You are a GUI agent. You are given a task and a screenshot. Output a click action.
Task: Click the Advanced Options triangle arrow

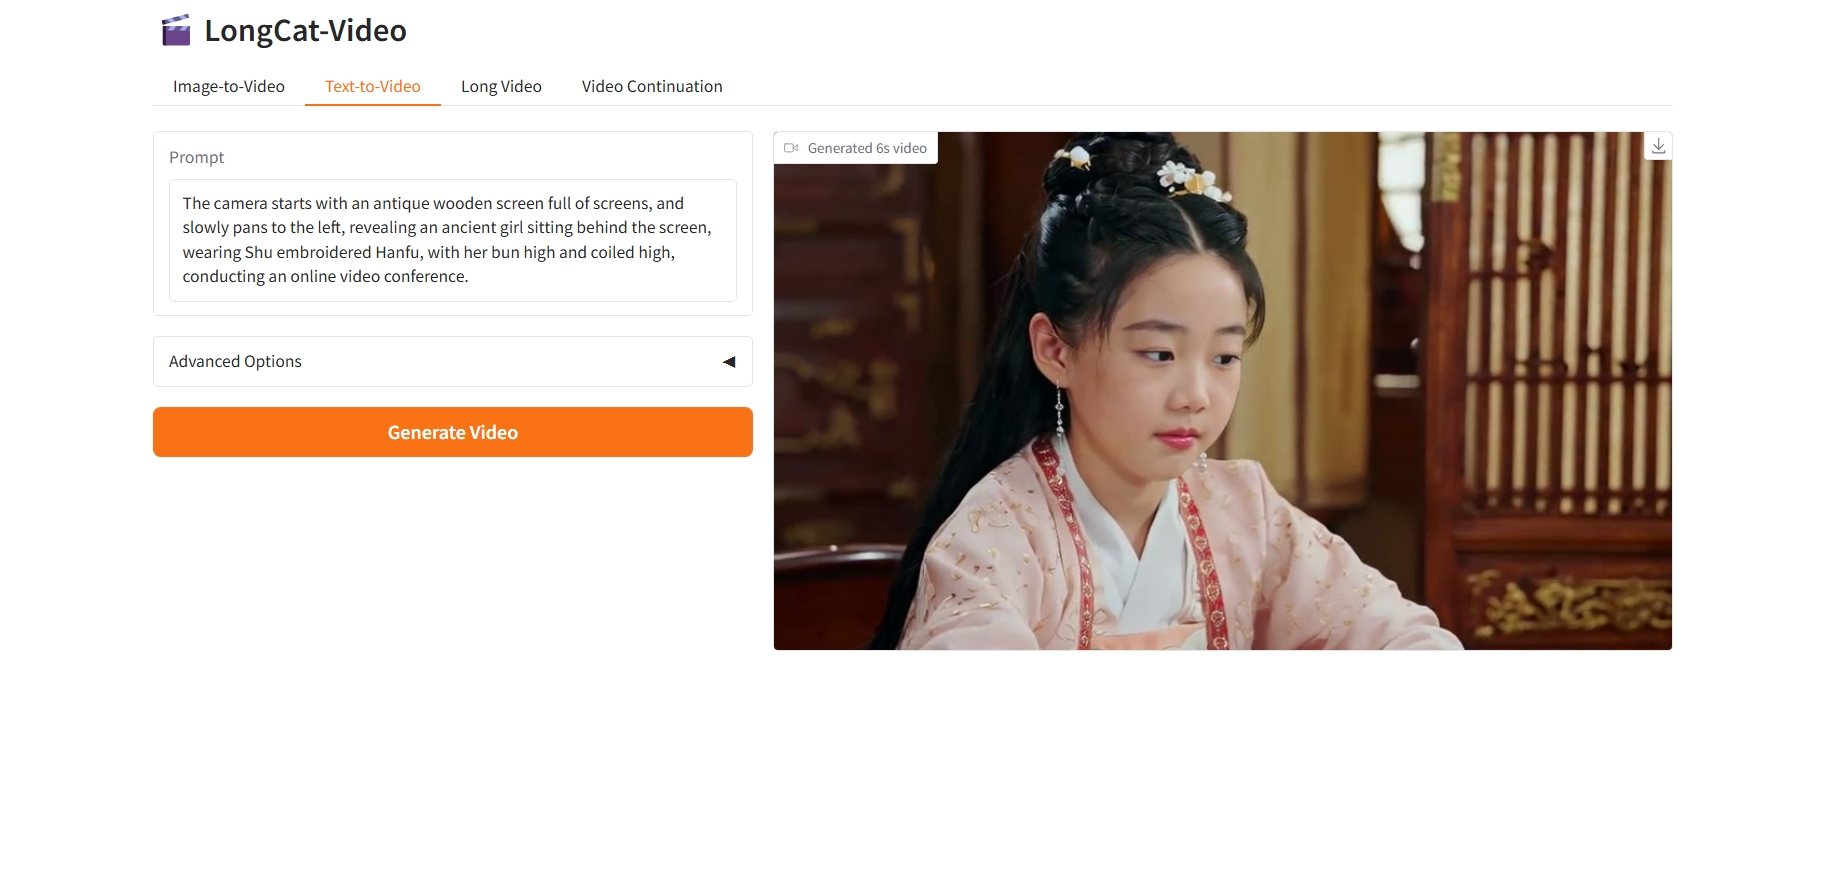[729, 362]
